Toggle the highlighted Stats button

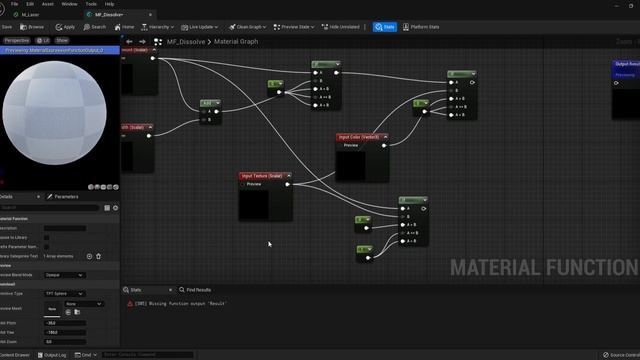[x=384, y=27]
